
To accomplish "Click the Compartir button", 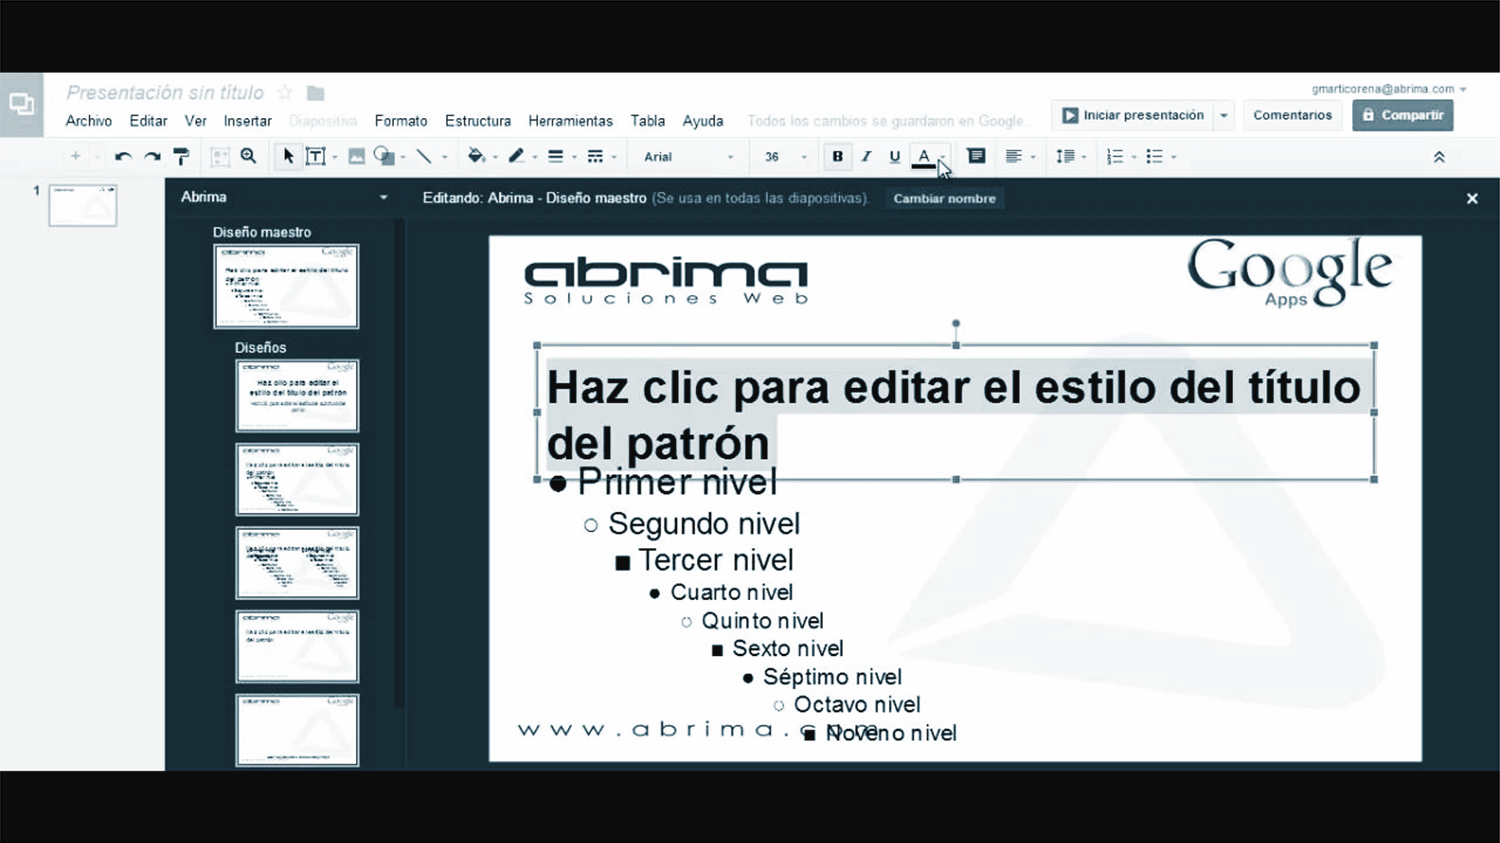I will [x=1403, y=115].
